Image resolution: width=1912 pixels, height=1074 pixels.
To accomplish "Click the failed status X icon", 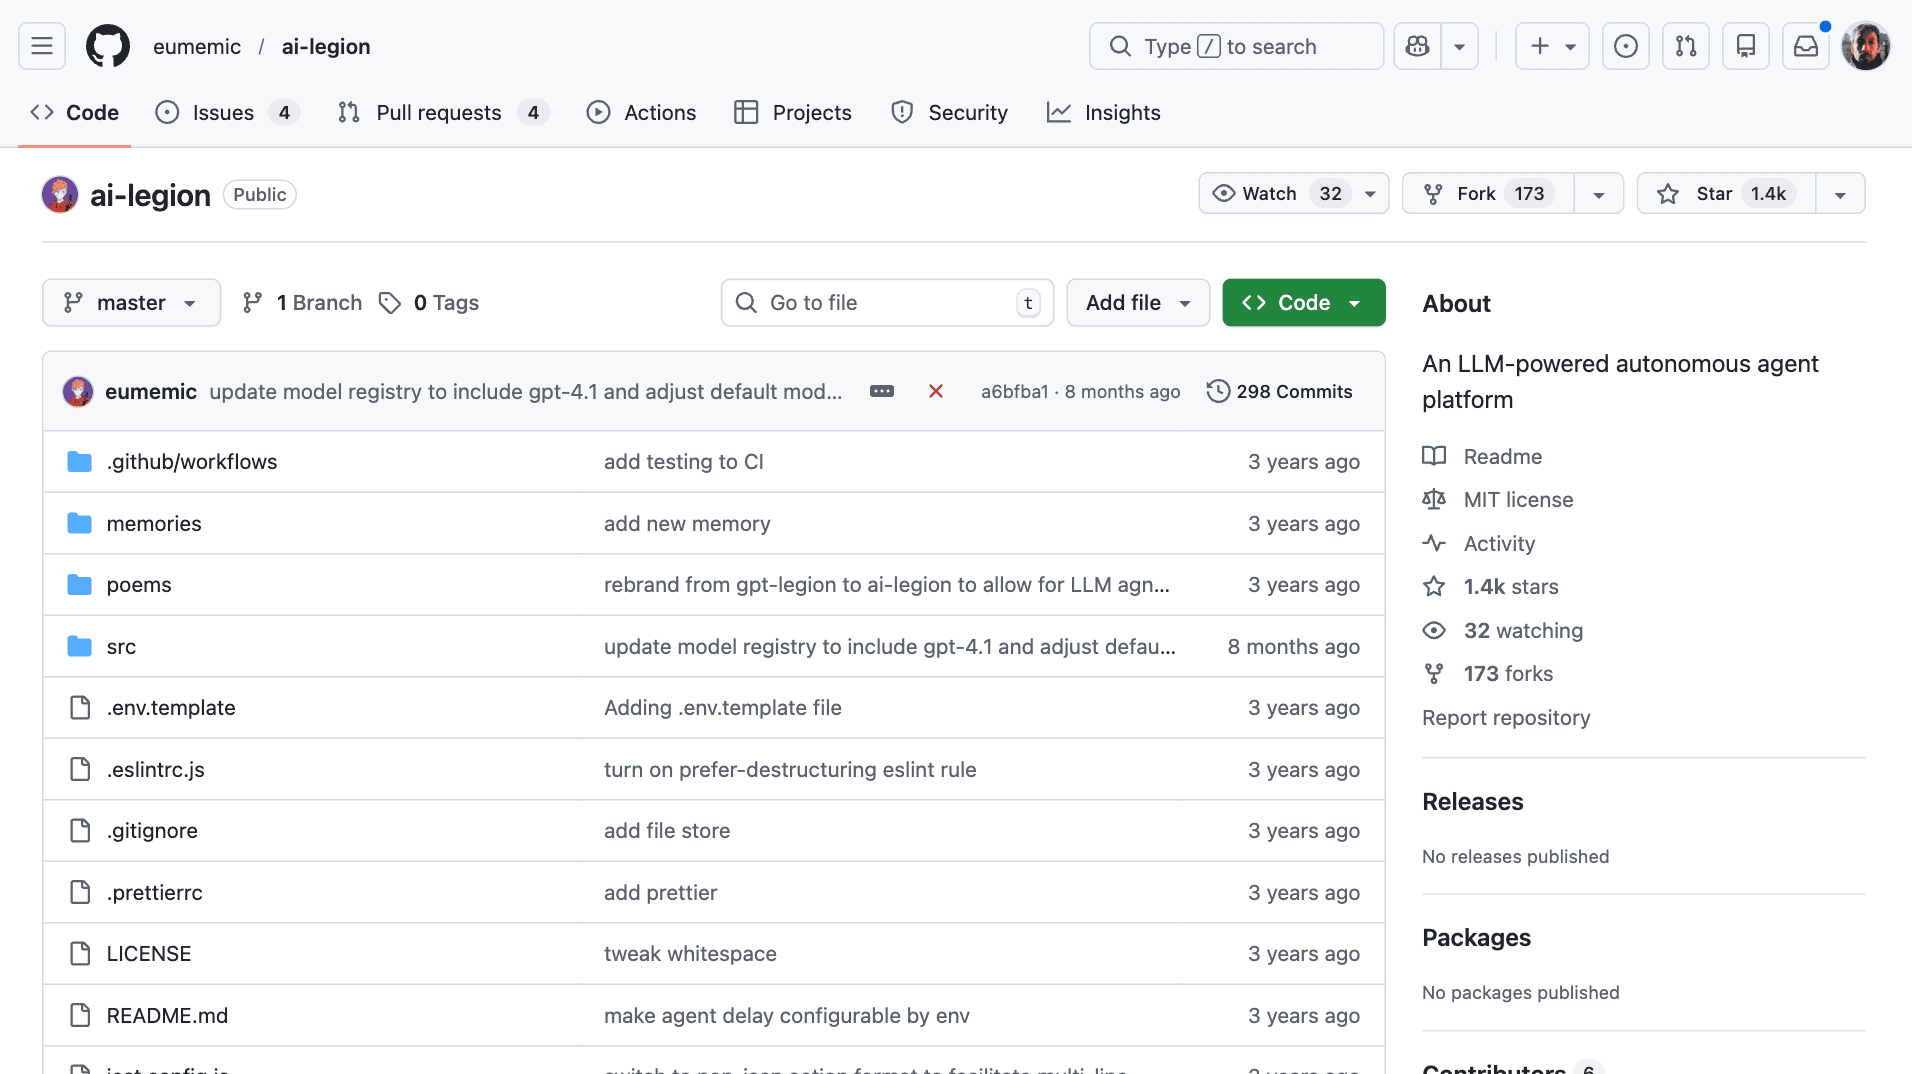I will (936, 391).
